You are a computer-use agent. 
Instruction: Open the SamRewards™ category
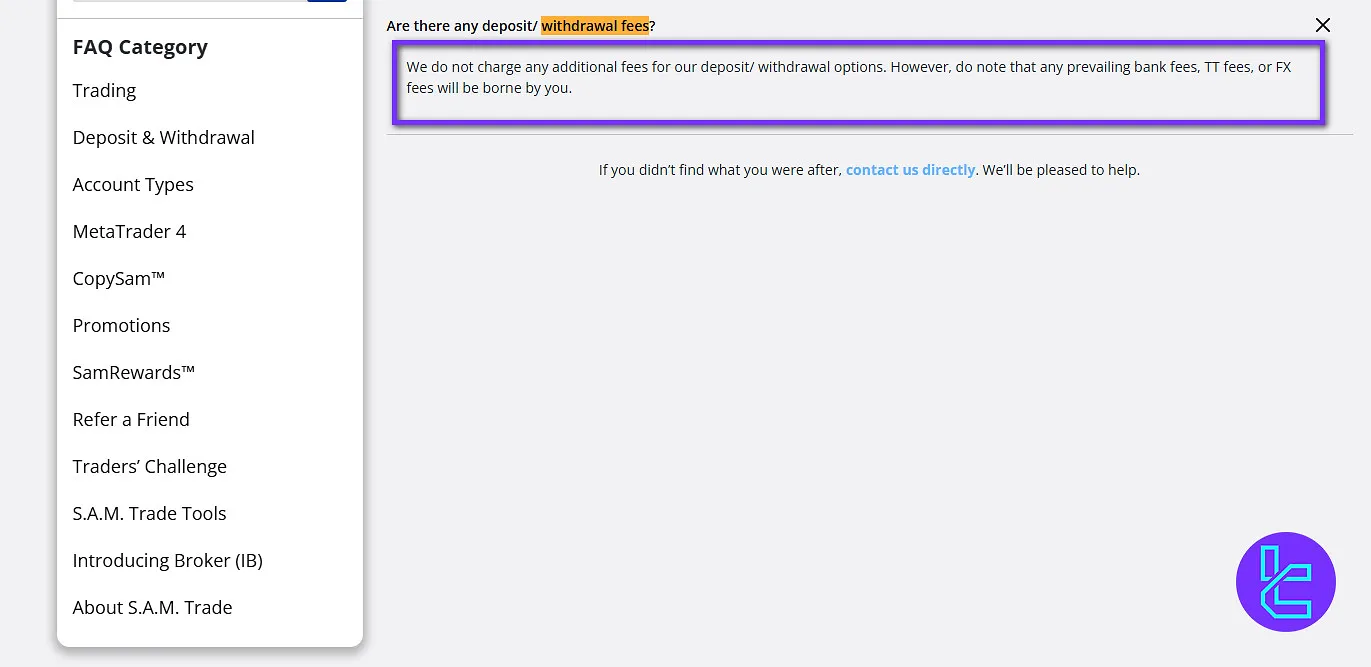pyautogui.click(x=133, y=373)
